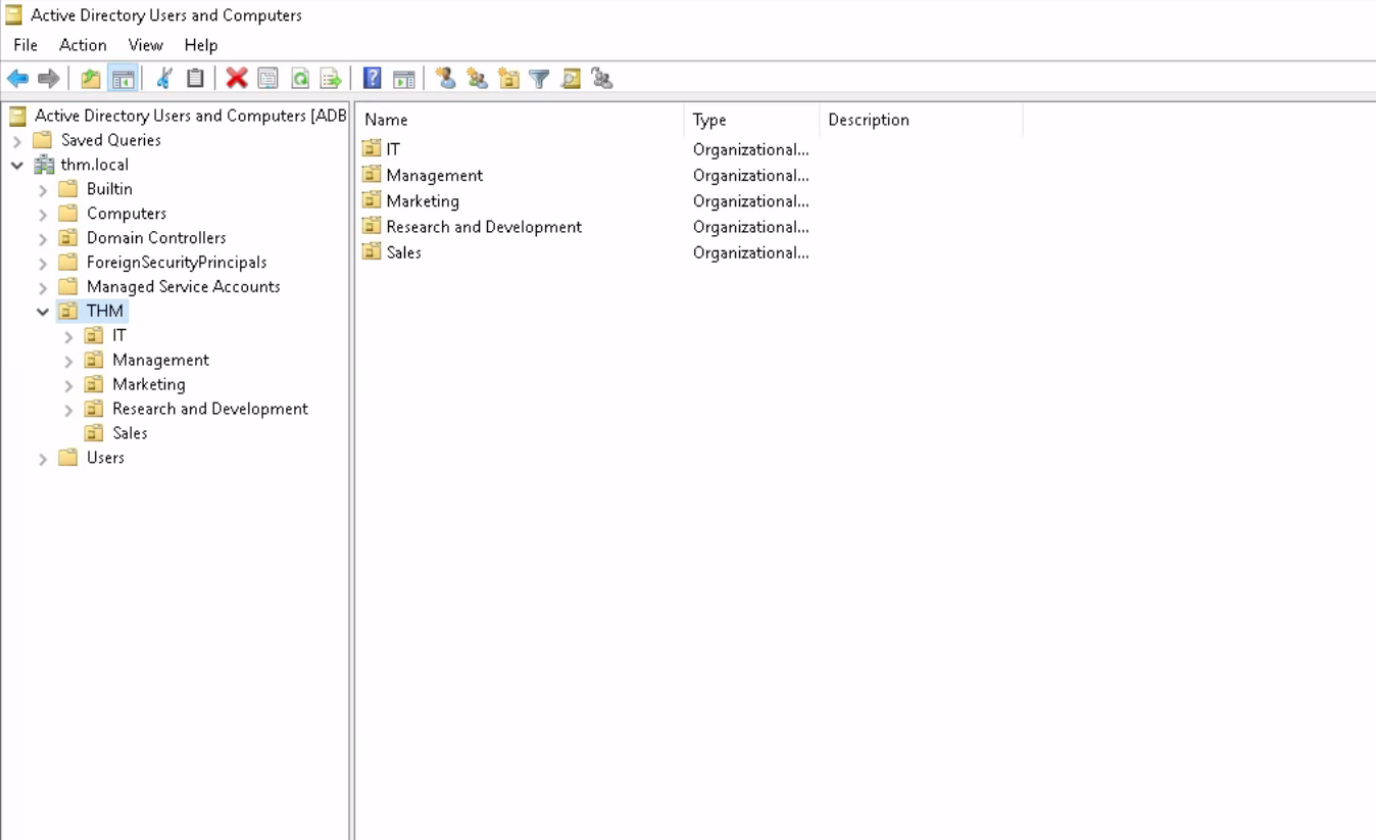This screenshot has height=840, width=1376.
Task: Expand the ForeignSecurityPrincipals node
Action: [x=43, y=263]
